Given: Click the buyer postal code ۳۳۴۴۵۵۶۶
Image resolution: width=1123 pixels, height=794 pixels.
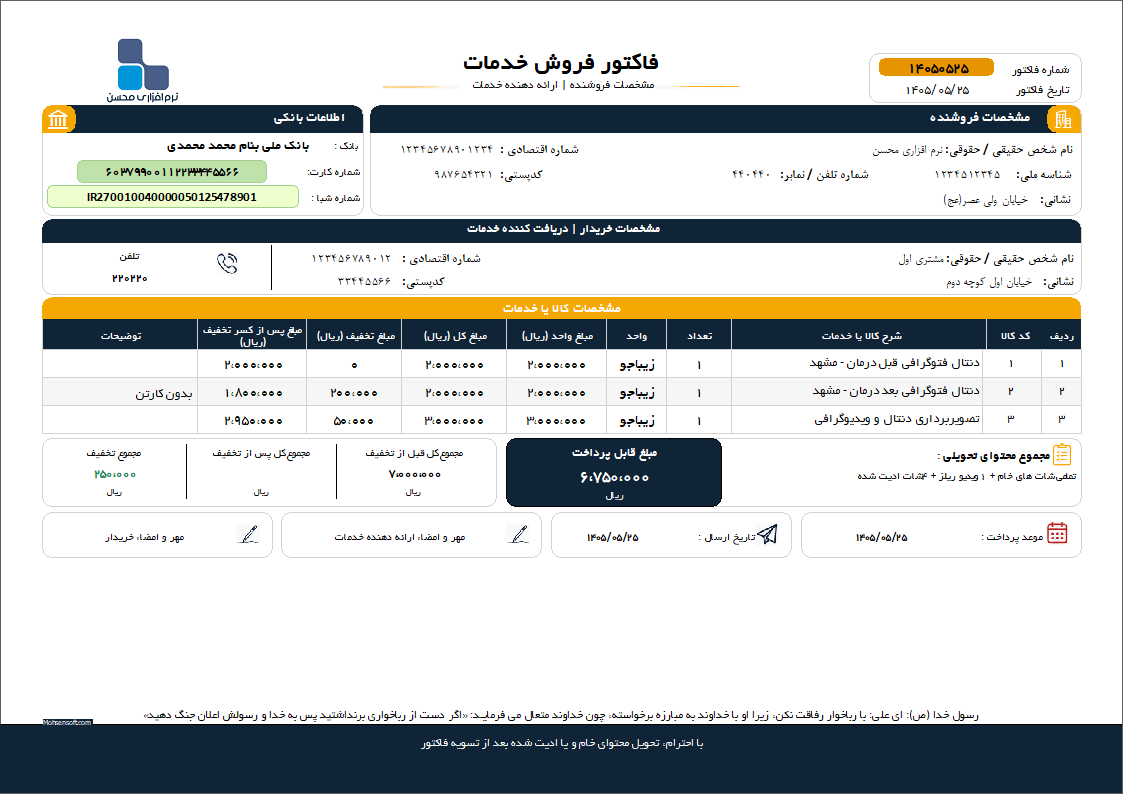Looking at the screenshot, I should tap(365, 281).
